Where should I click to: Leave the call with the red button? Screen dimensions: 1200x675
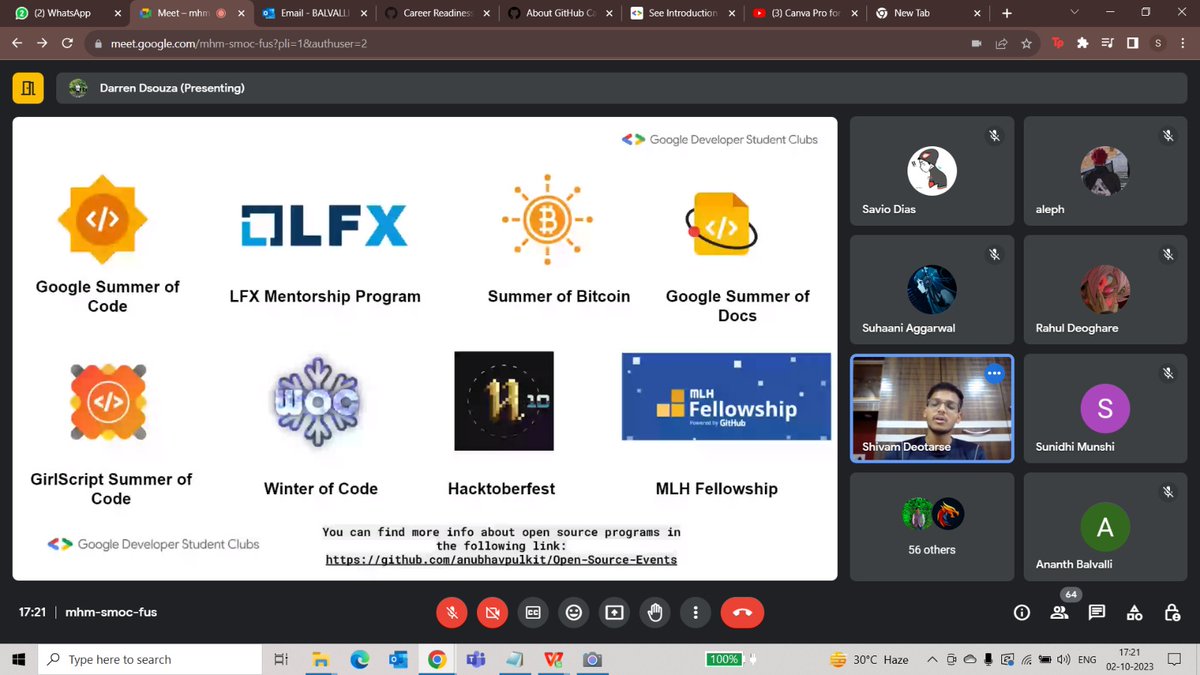coord(742,612)
